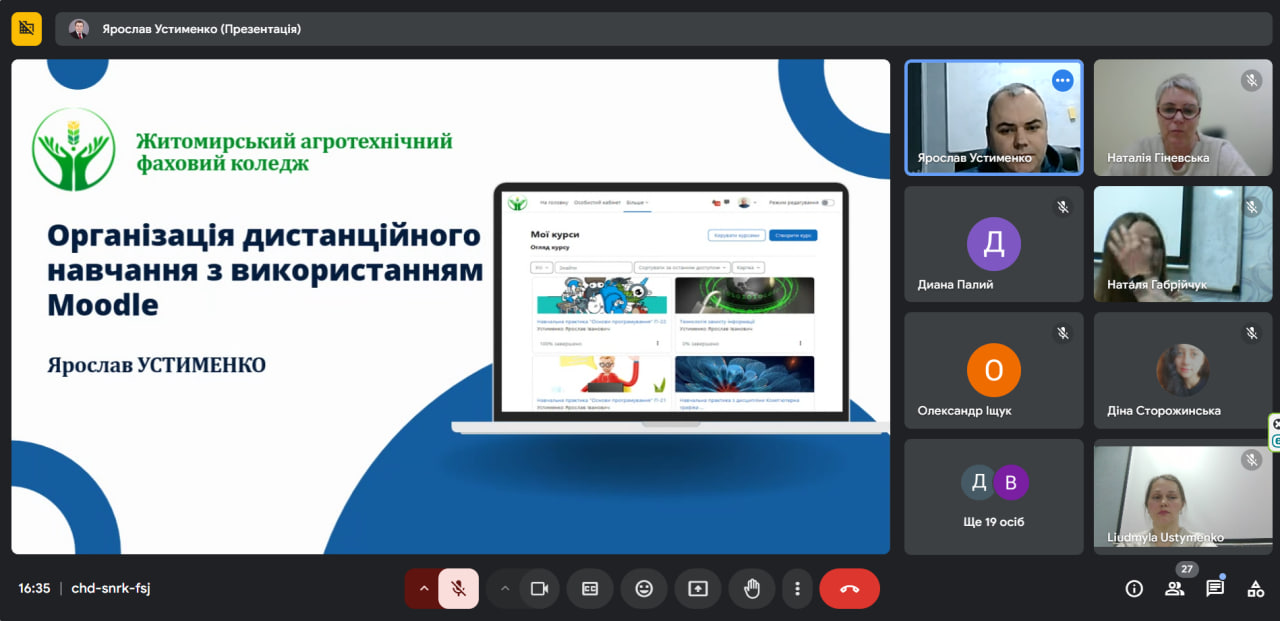Toggle Режим редагування switch on the laptop screen

coord(827,202)
